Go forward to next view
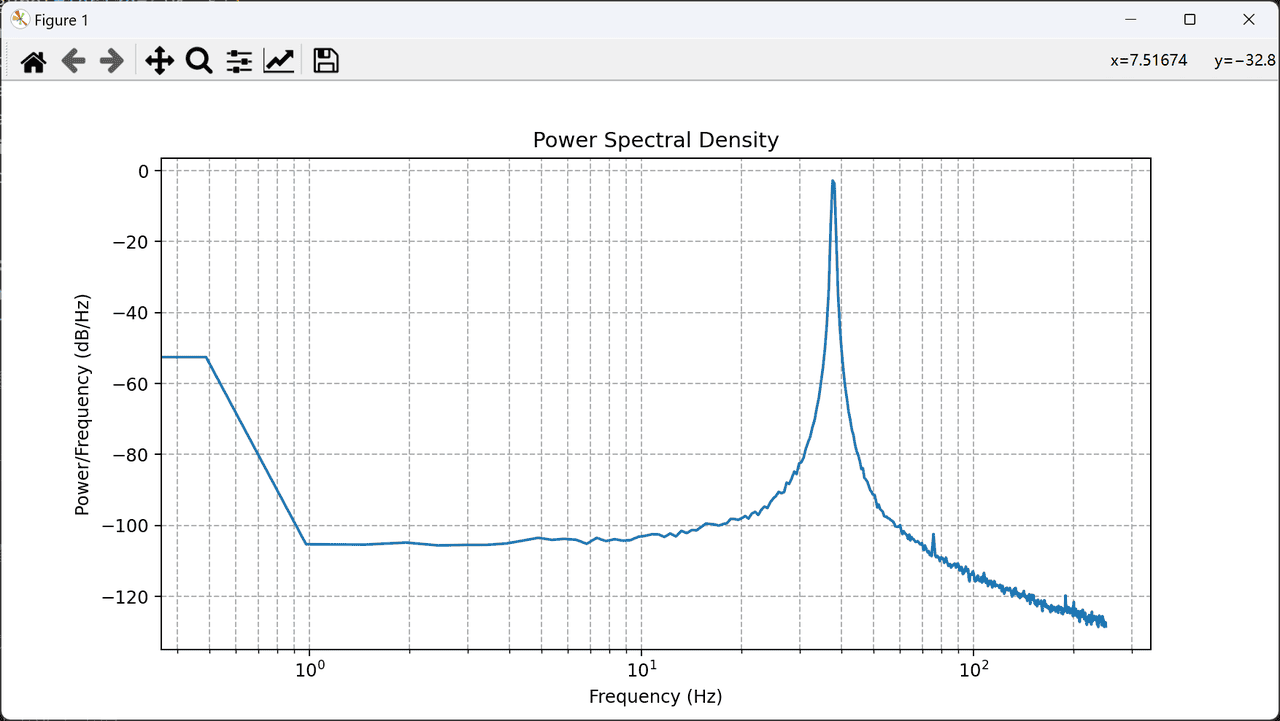This screenshot has width=1280, height=721. pos(112,61)
